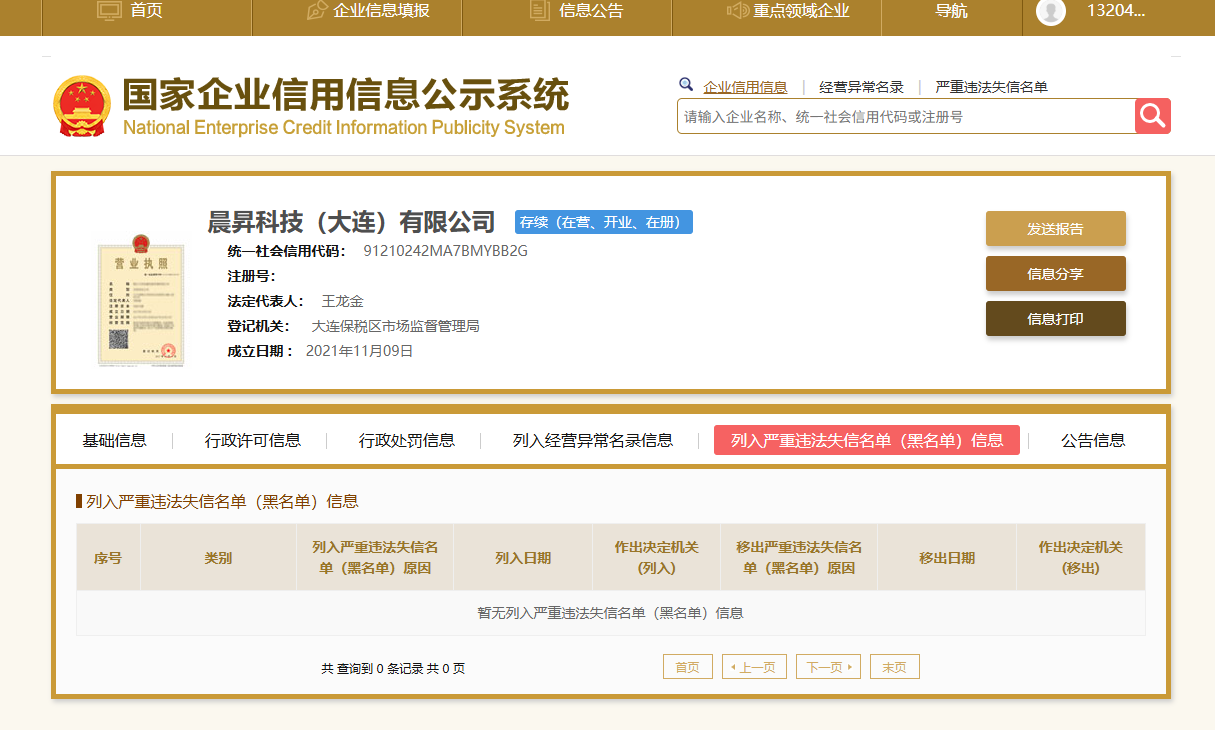Image resolution: width=1215 pixels, height=730 pixels.
Task: Click the national emblem logo
Action: tap(82, 106)
